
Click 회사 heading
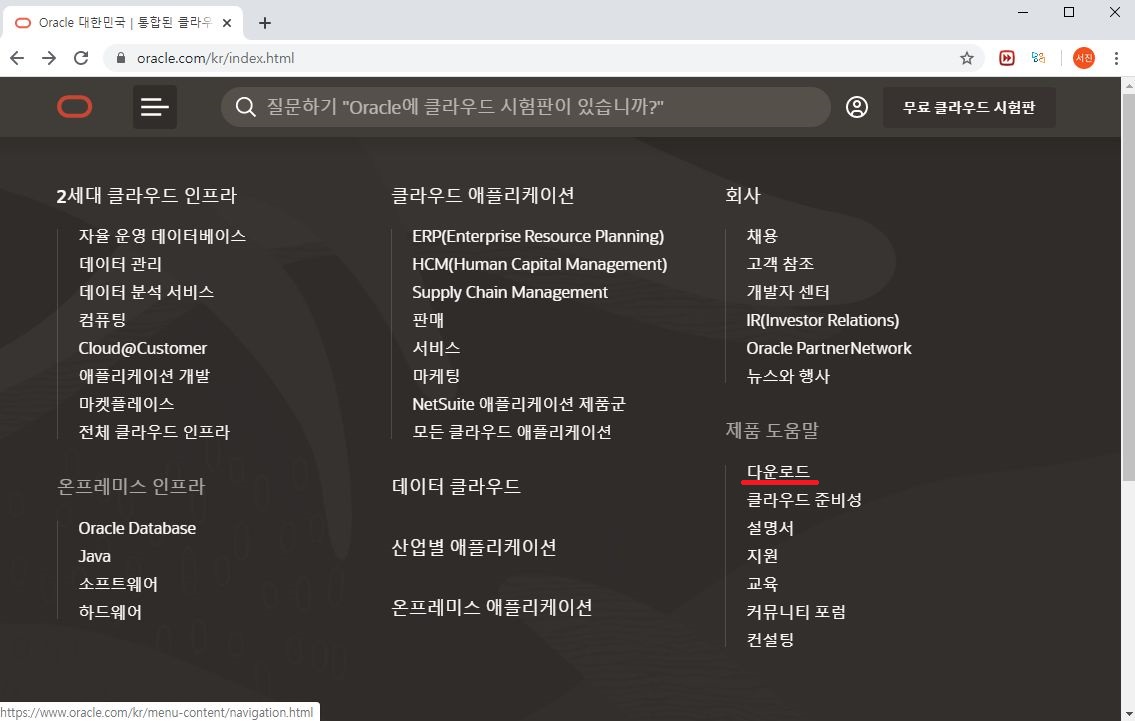[743, 195]
